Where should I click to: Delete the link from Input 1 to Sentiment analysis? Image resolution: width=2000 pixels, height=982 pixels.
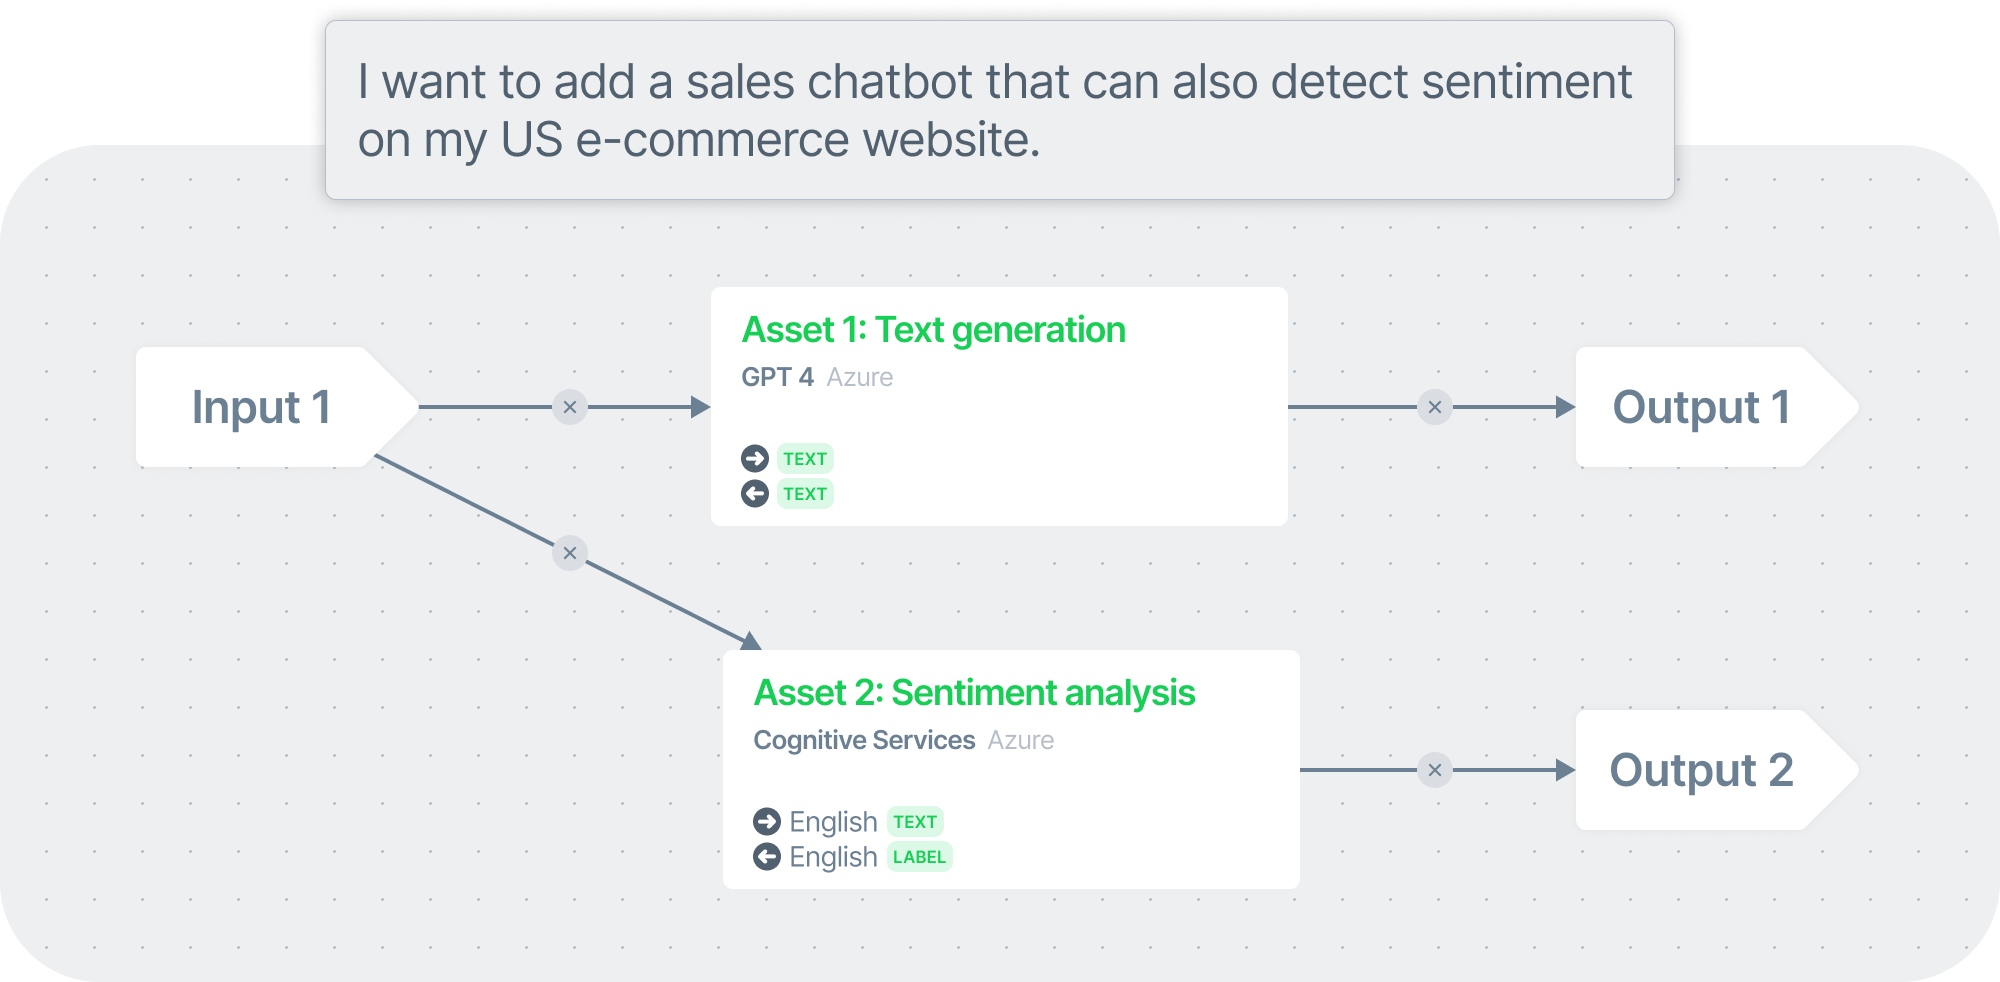click(x=570, y=553)
